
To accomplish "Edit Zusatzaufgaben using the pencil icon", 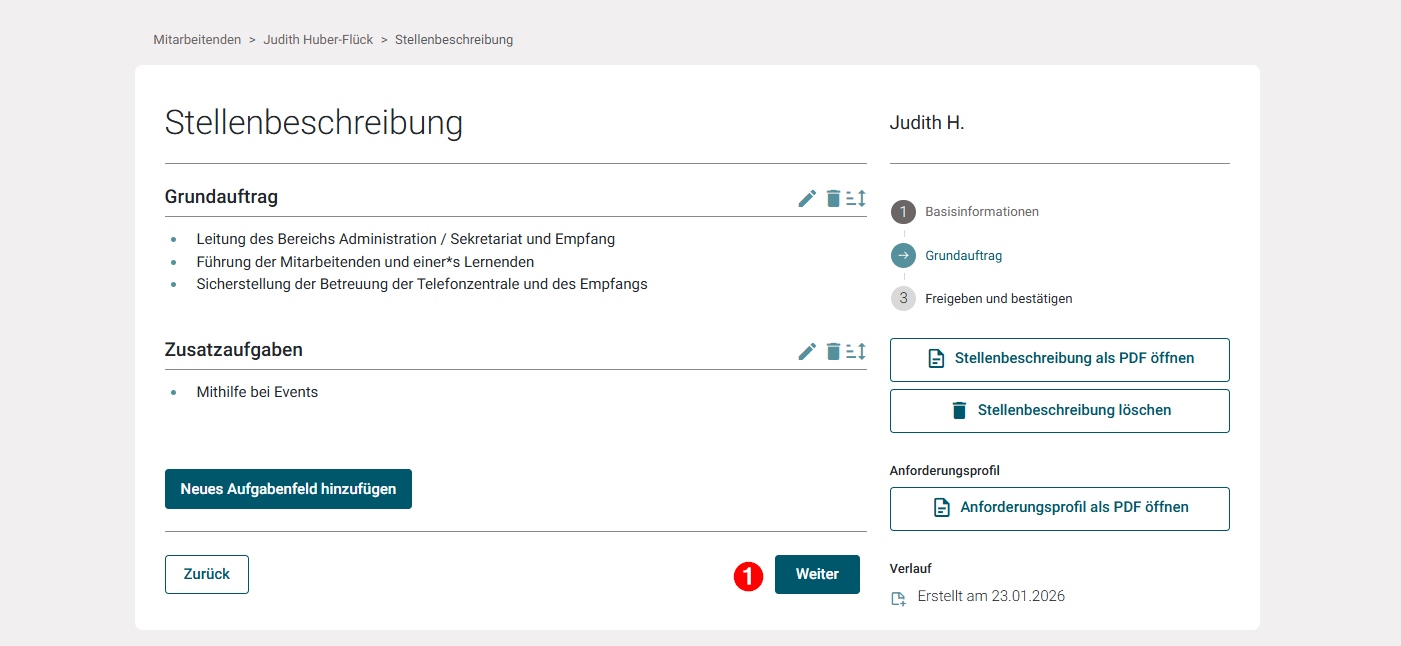I will tap(807, 351).
